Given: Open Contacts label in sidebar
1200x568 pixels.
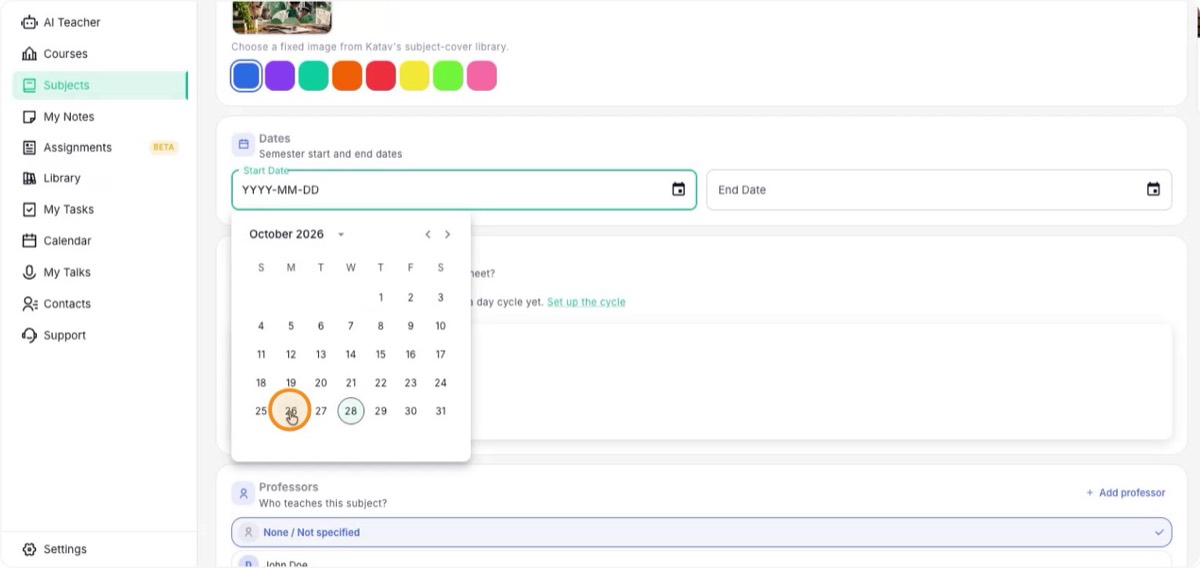Looking at the screenshot, I should 67,304.
